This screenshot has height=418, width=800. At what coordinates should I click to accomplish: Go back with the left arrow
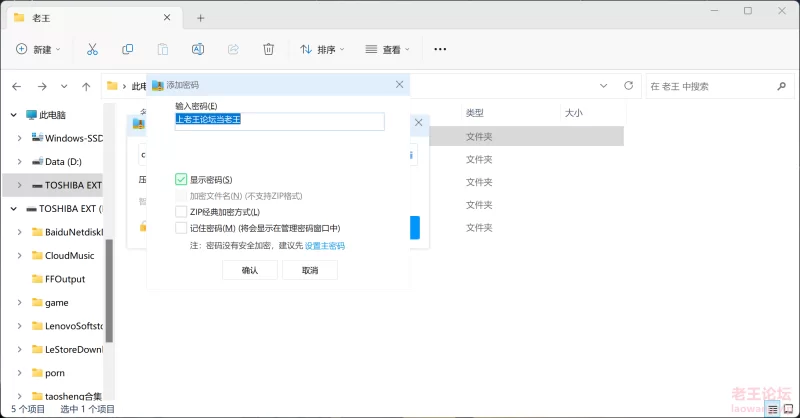16,86
